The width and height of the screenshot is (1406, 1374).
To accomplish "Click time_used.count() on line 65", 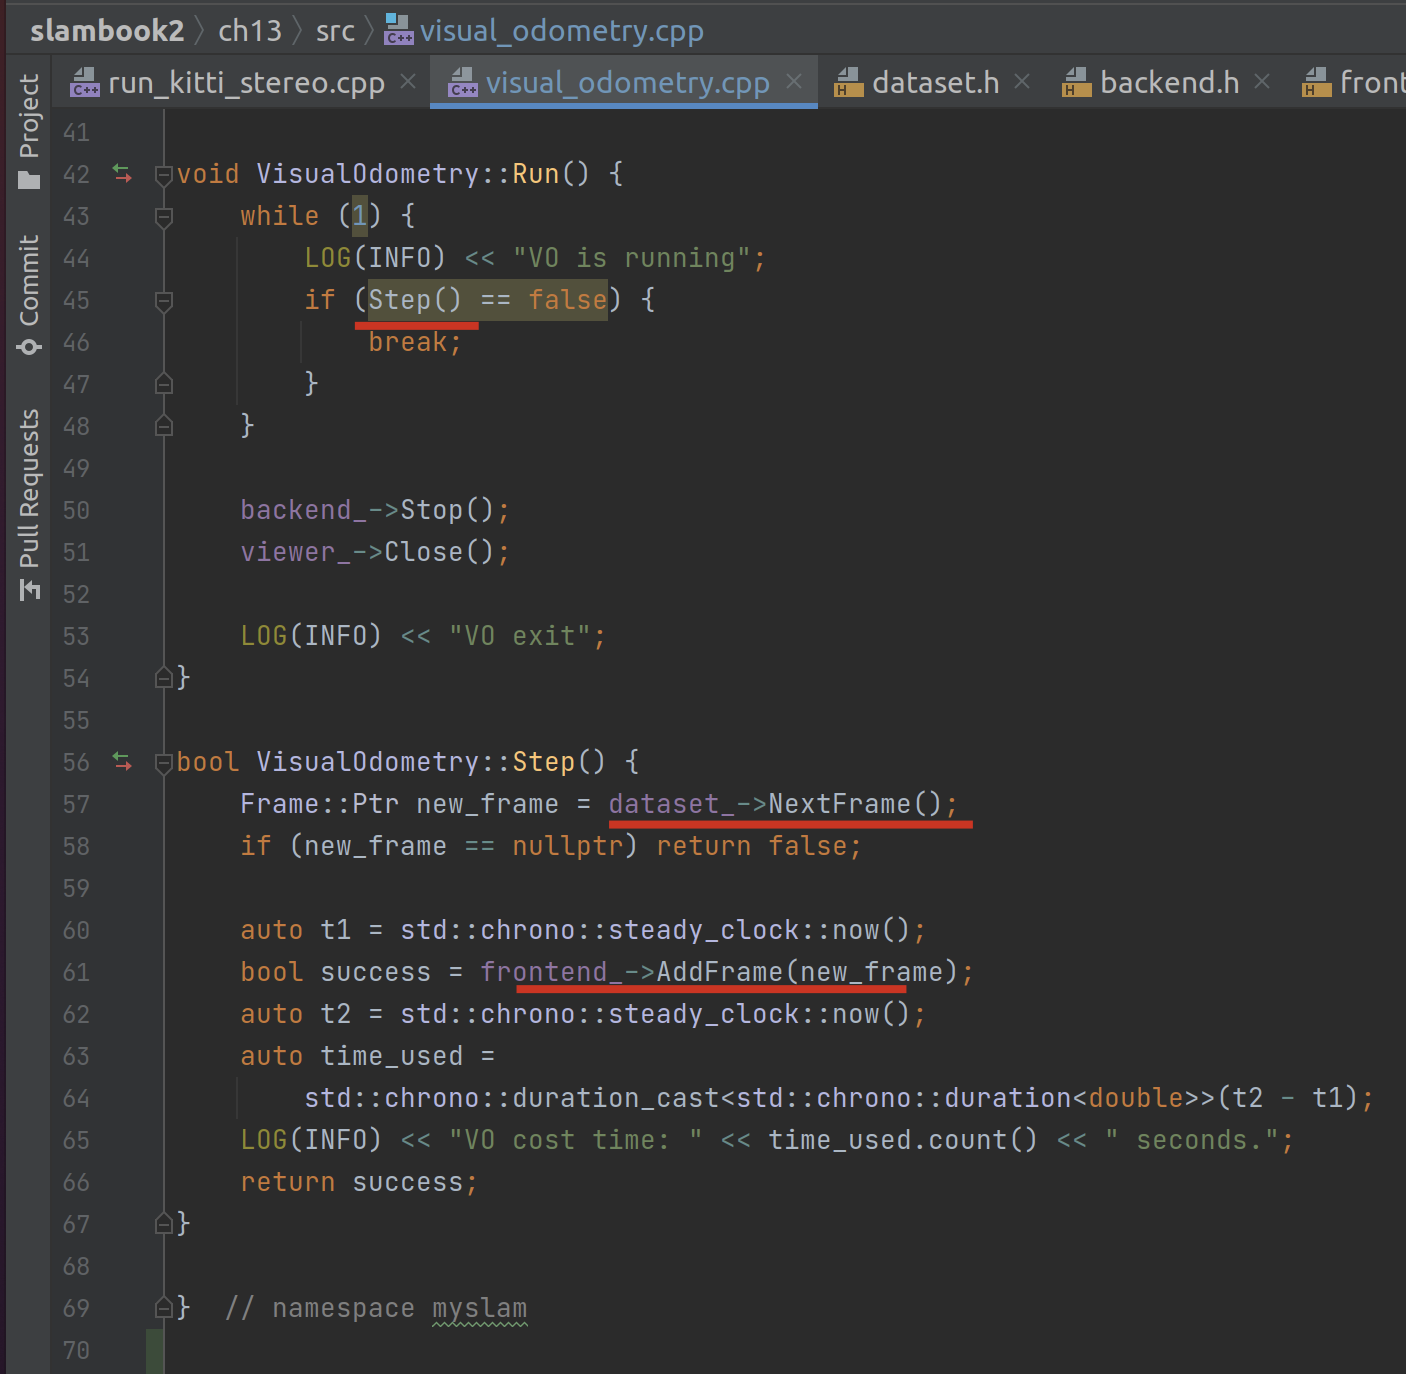I will coord(903,1140).
